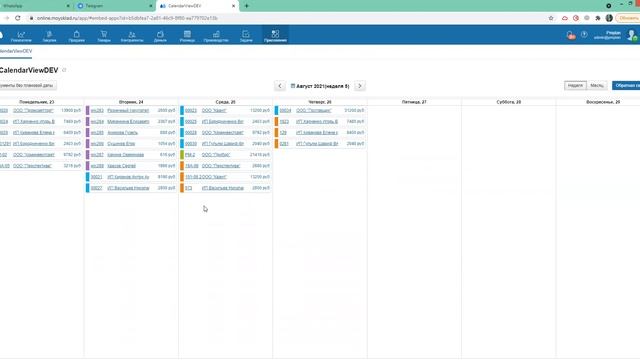Screen dimensions: 640x360
Task: Click the browser address bar
Action: coord(286,18)
